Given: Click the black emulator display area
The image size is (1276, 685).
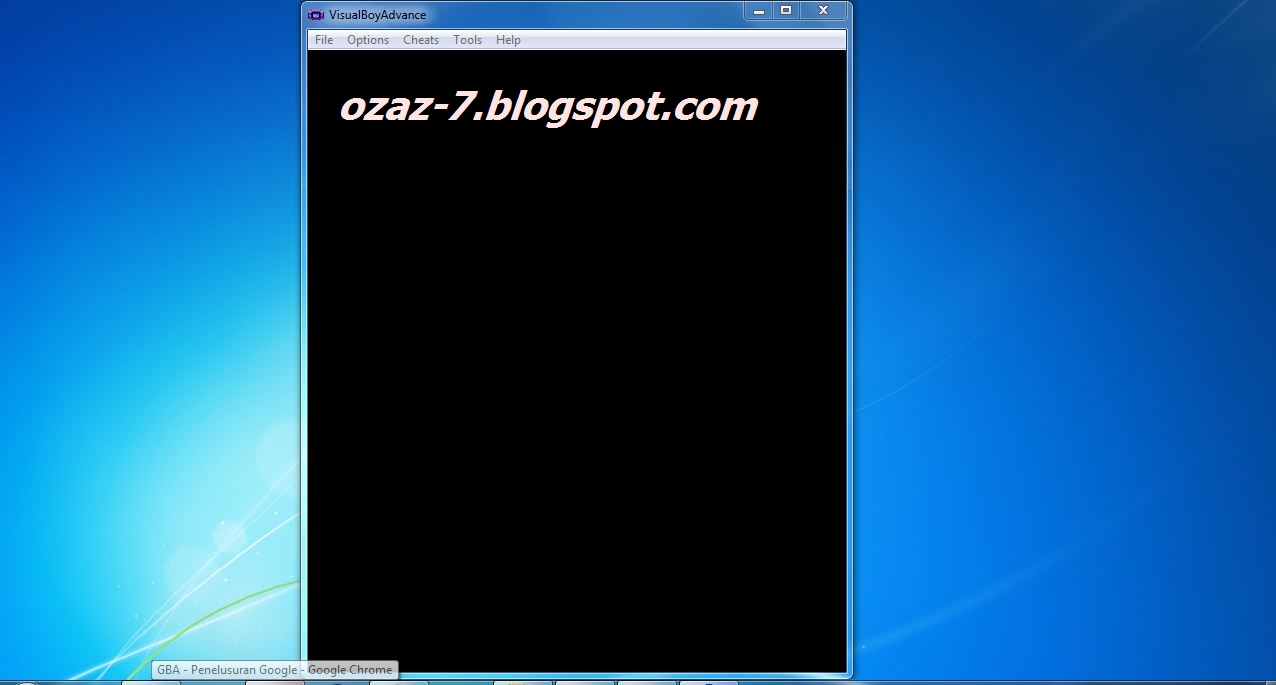Looking at the screenshot, I should 576,400.
